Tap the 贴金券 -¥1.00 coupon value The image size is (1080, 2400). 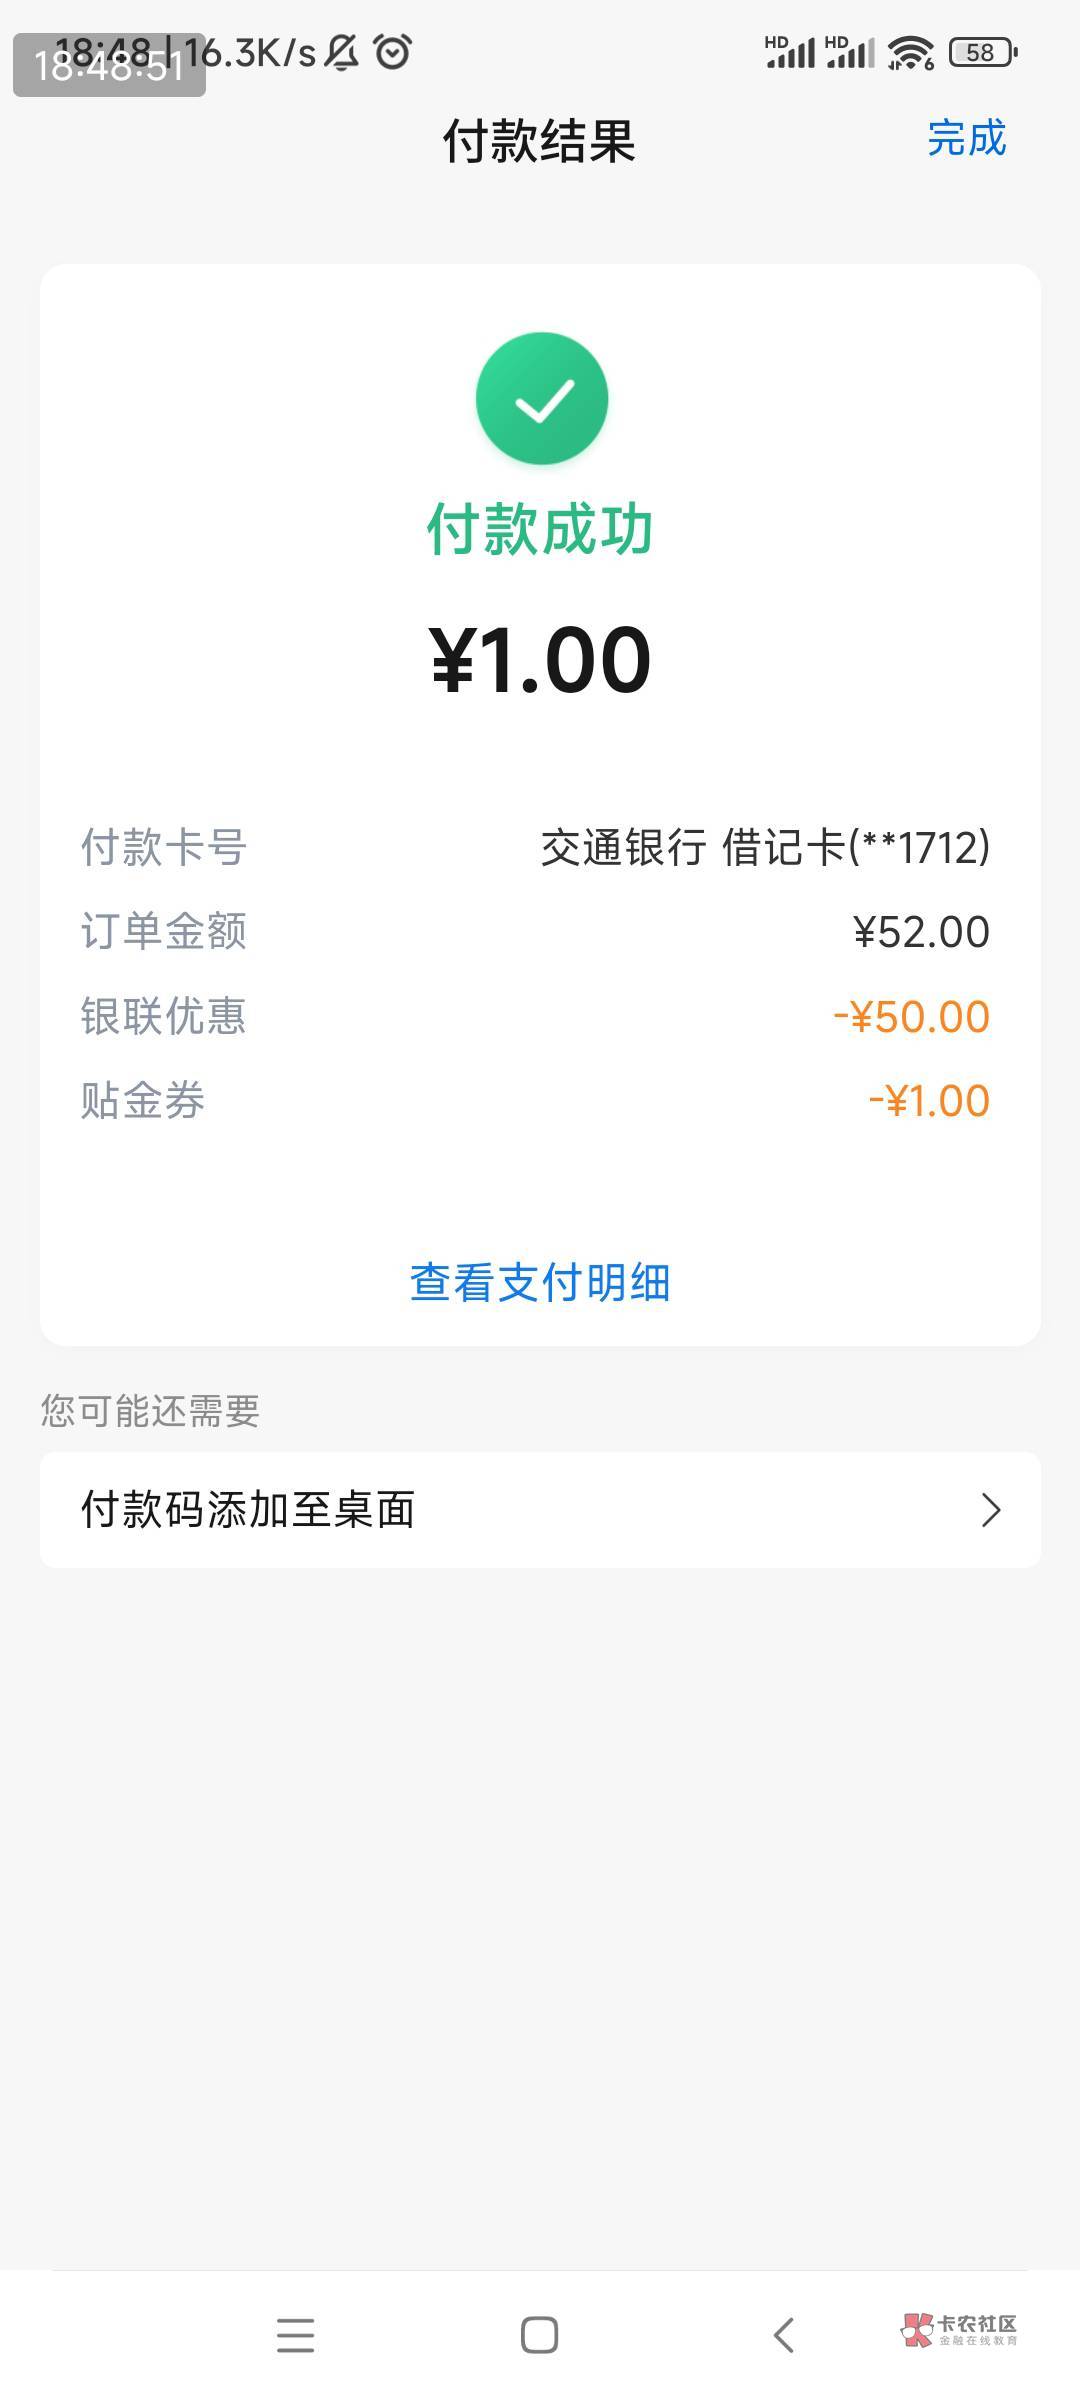929,1101
